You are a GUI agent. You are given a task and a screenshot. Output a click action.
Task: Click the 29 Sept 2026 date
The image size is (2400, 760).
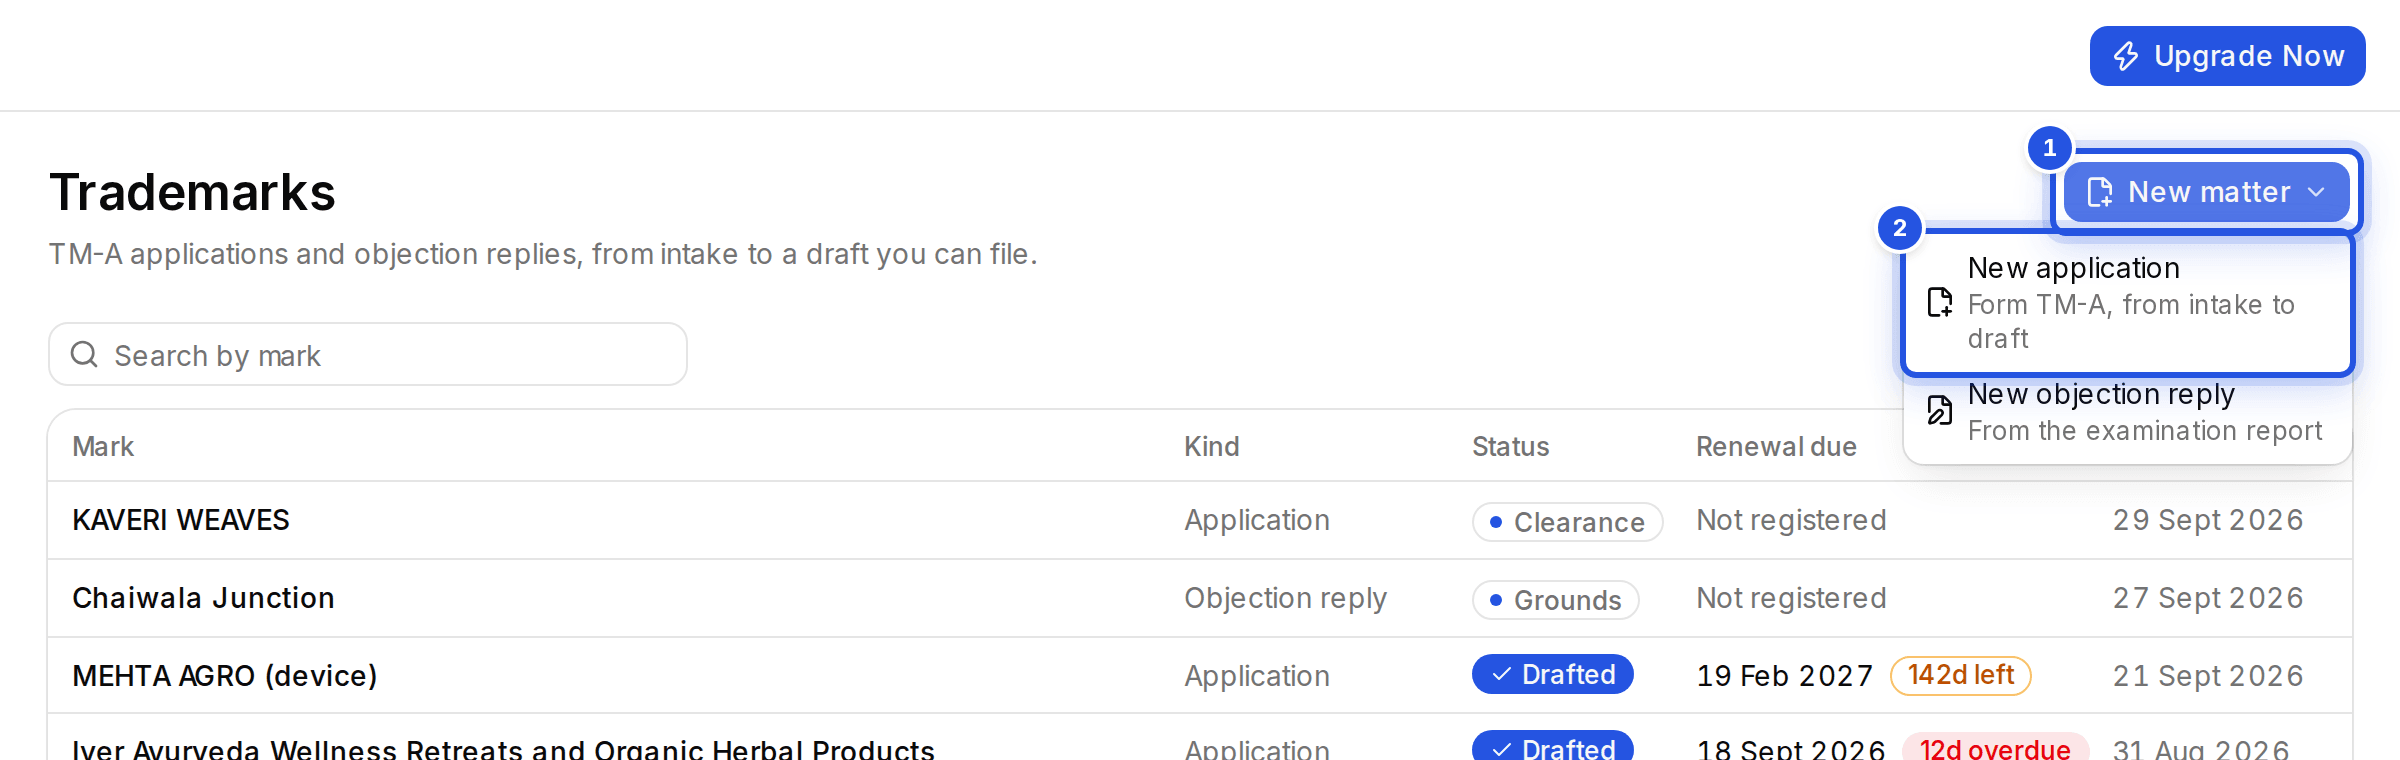point(2208,520)
